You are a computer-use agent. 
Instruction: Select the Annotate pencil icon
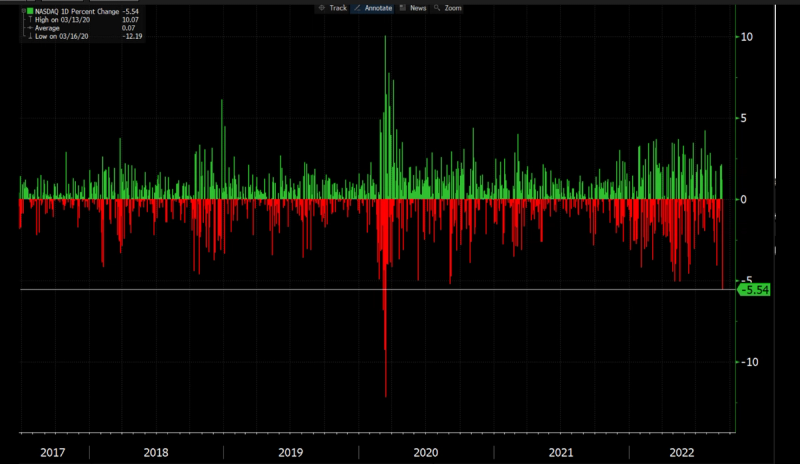(357, 8)
